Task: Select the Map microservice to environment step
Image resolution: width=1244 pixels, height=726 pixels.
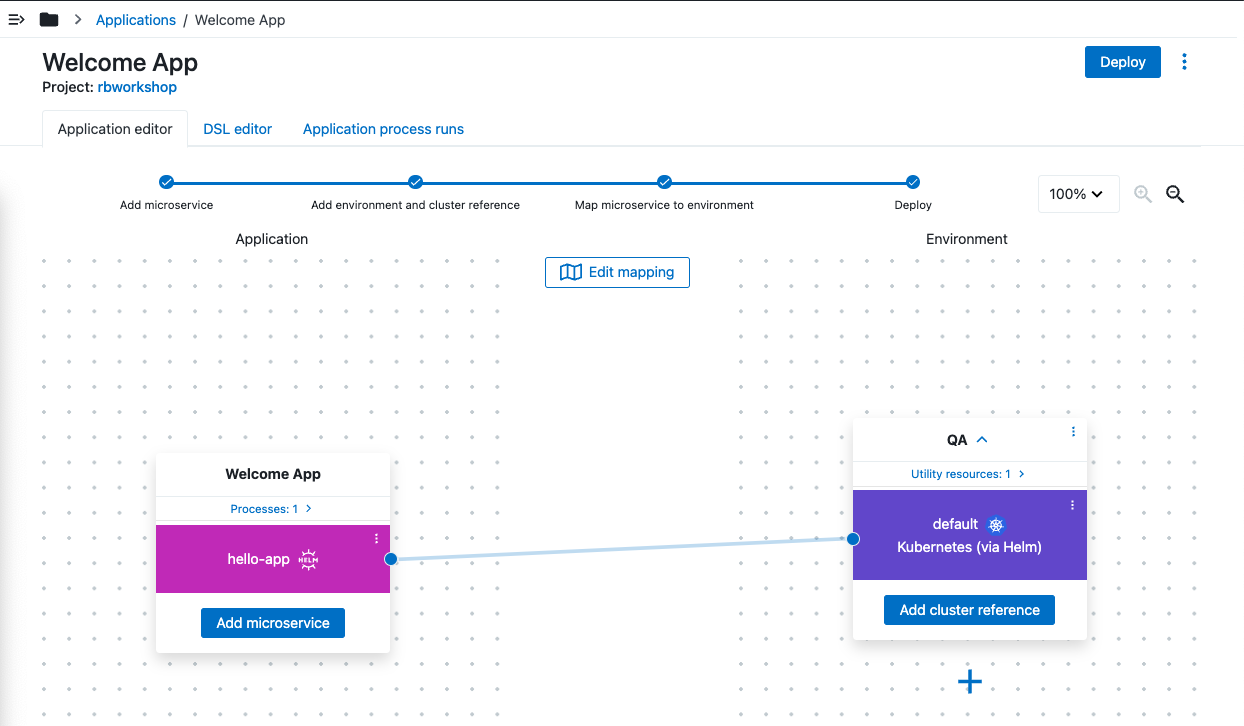Action: click(664, 182)
